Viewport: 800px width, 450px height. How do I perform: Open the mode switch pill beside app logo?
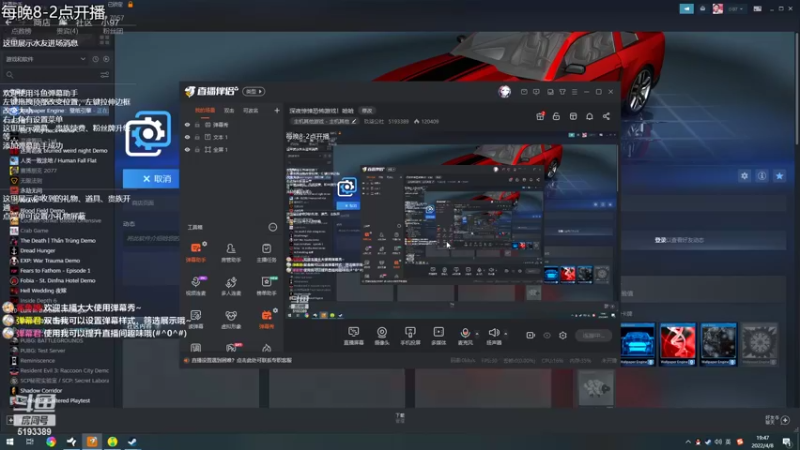click(x=254, y=91)
